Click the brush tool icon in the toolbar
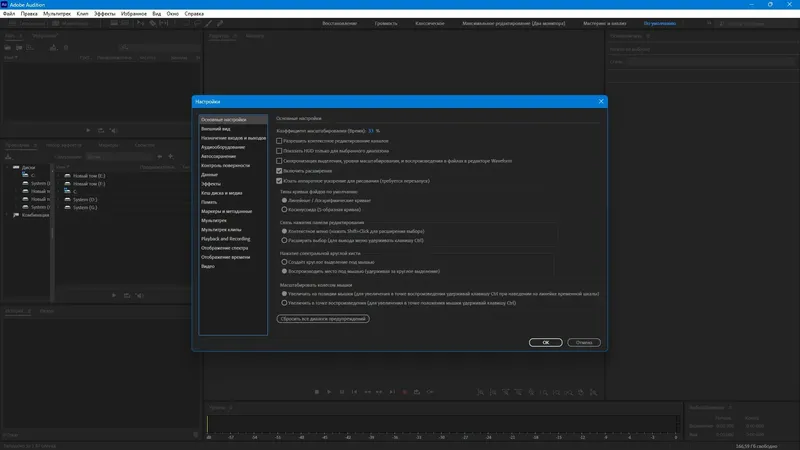800x450 pixels. (209, 23)
